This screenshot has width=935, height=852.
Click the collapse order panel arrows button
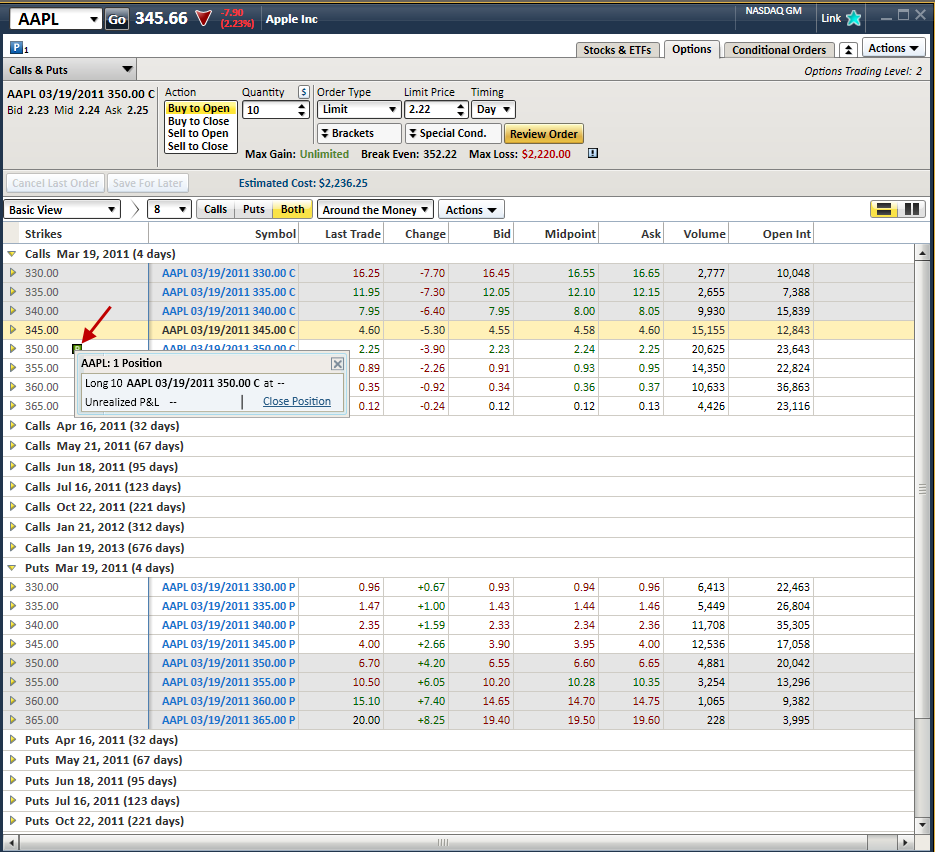(848, 50)
